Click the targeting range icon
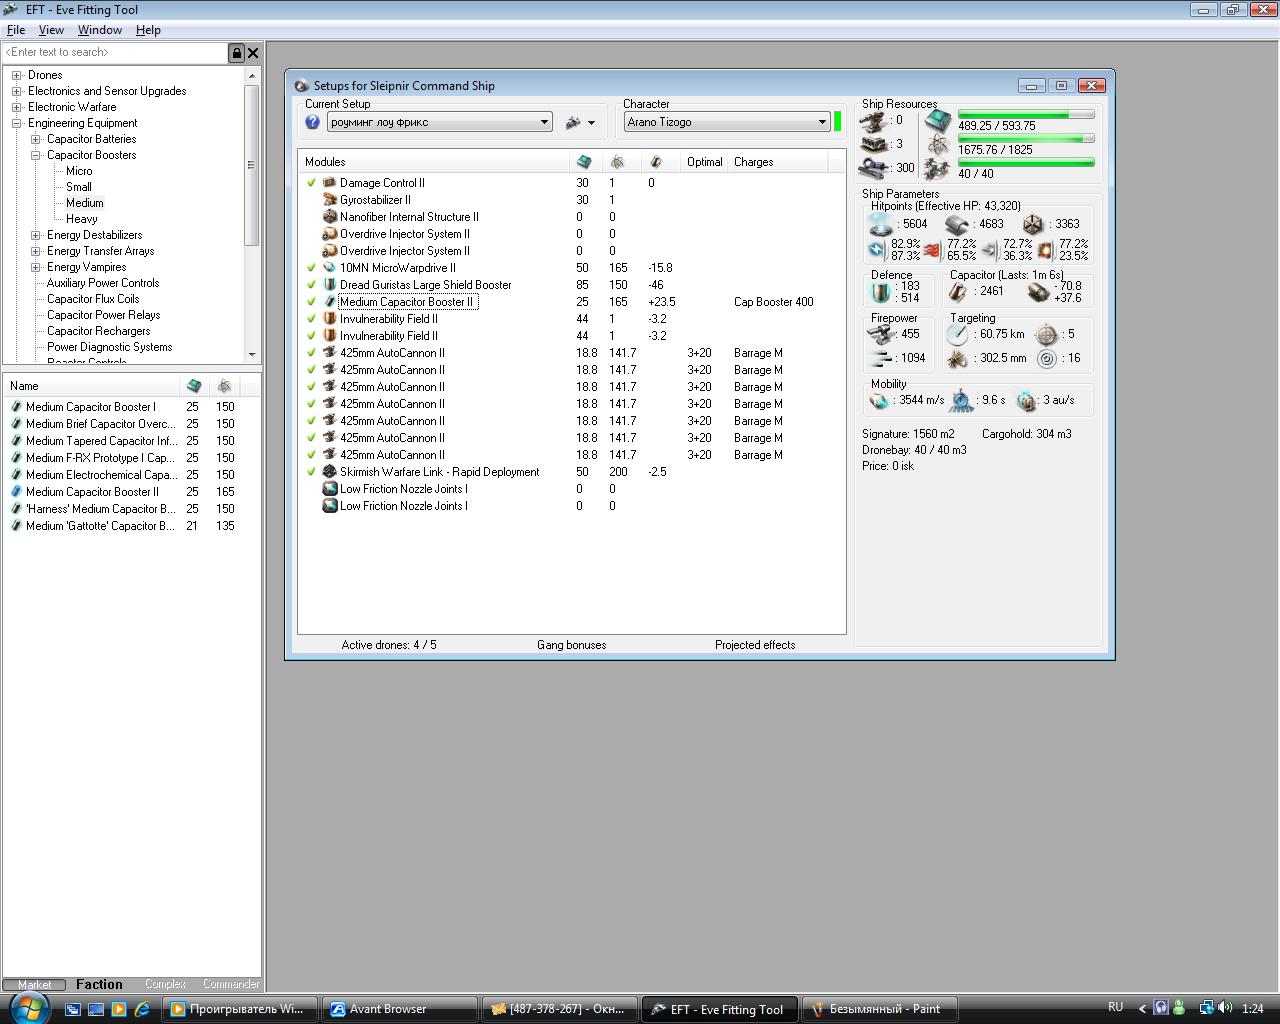1280x1024 pixels. point(958,334)
